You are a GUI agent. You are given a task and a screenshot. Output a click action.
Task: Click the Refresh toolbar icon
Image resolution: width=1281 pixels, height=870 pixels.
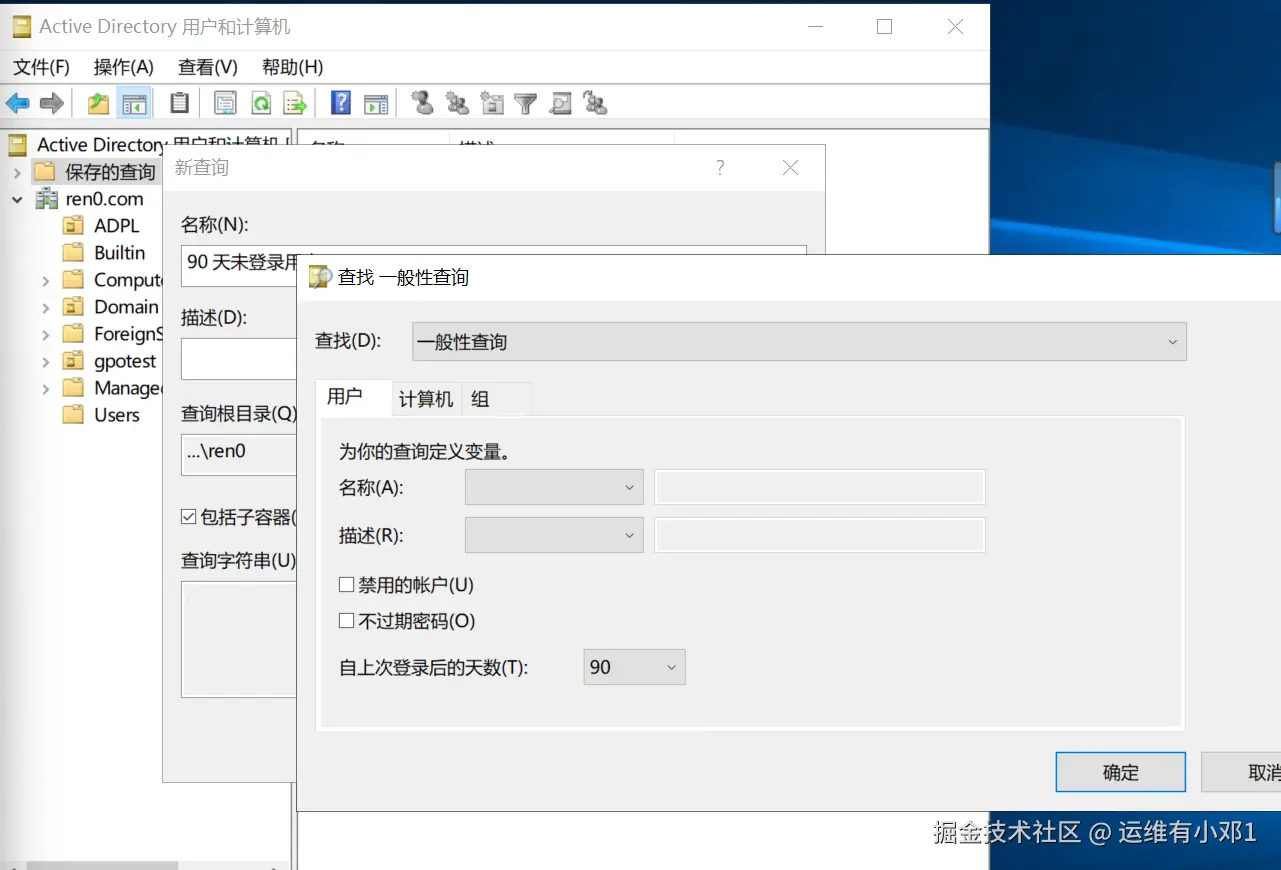coord(260,103)
